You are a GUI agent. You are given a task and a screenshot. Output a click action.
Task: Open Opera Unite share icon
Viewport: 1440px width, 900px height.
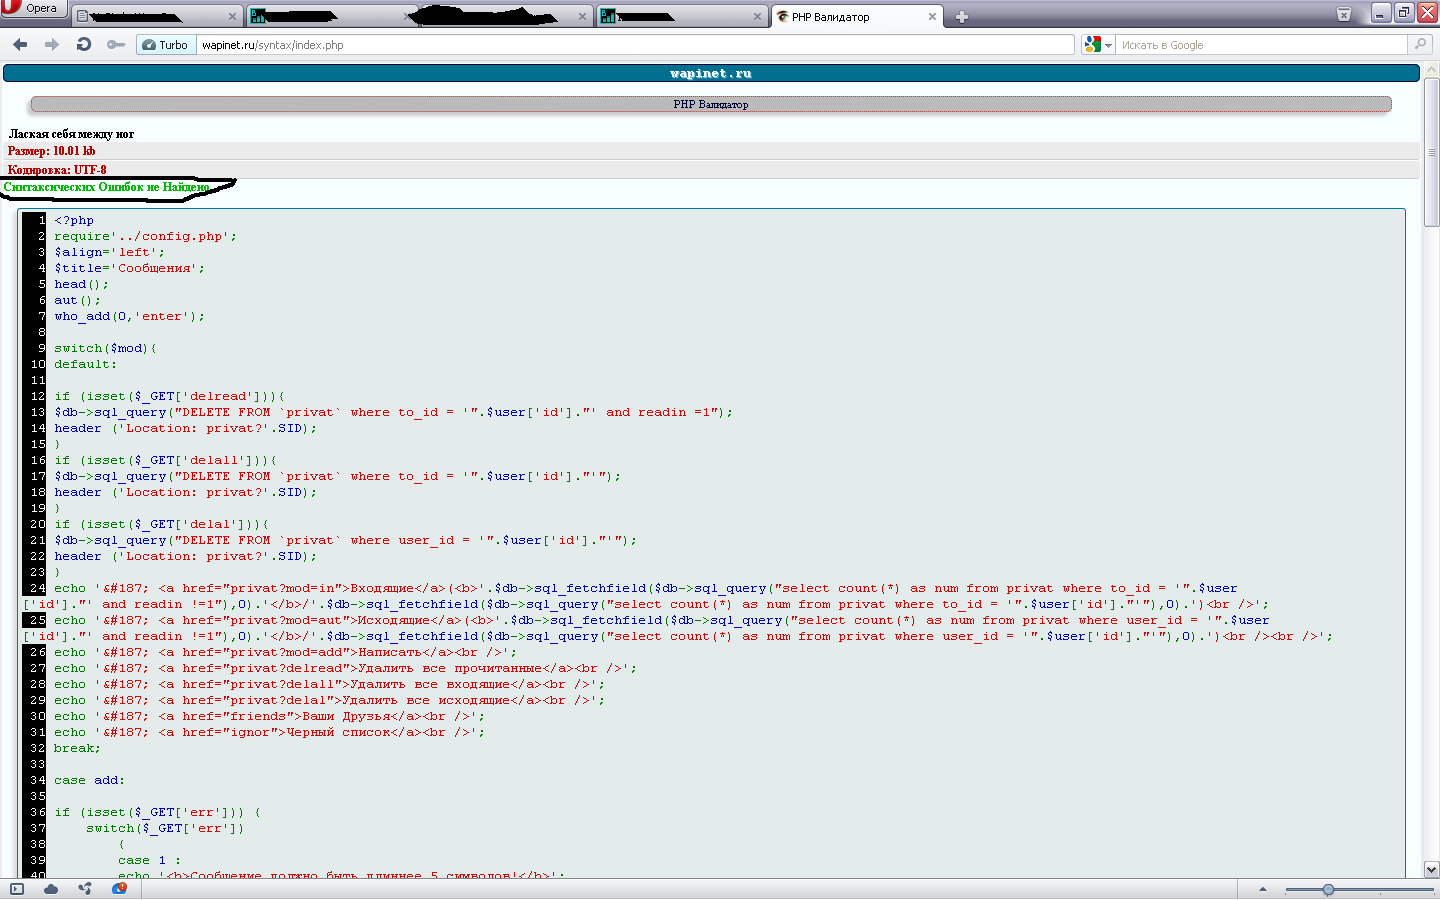[x=85, y=888]
